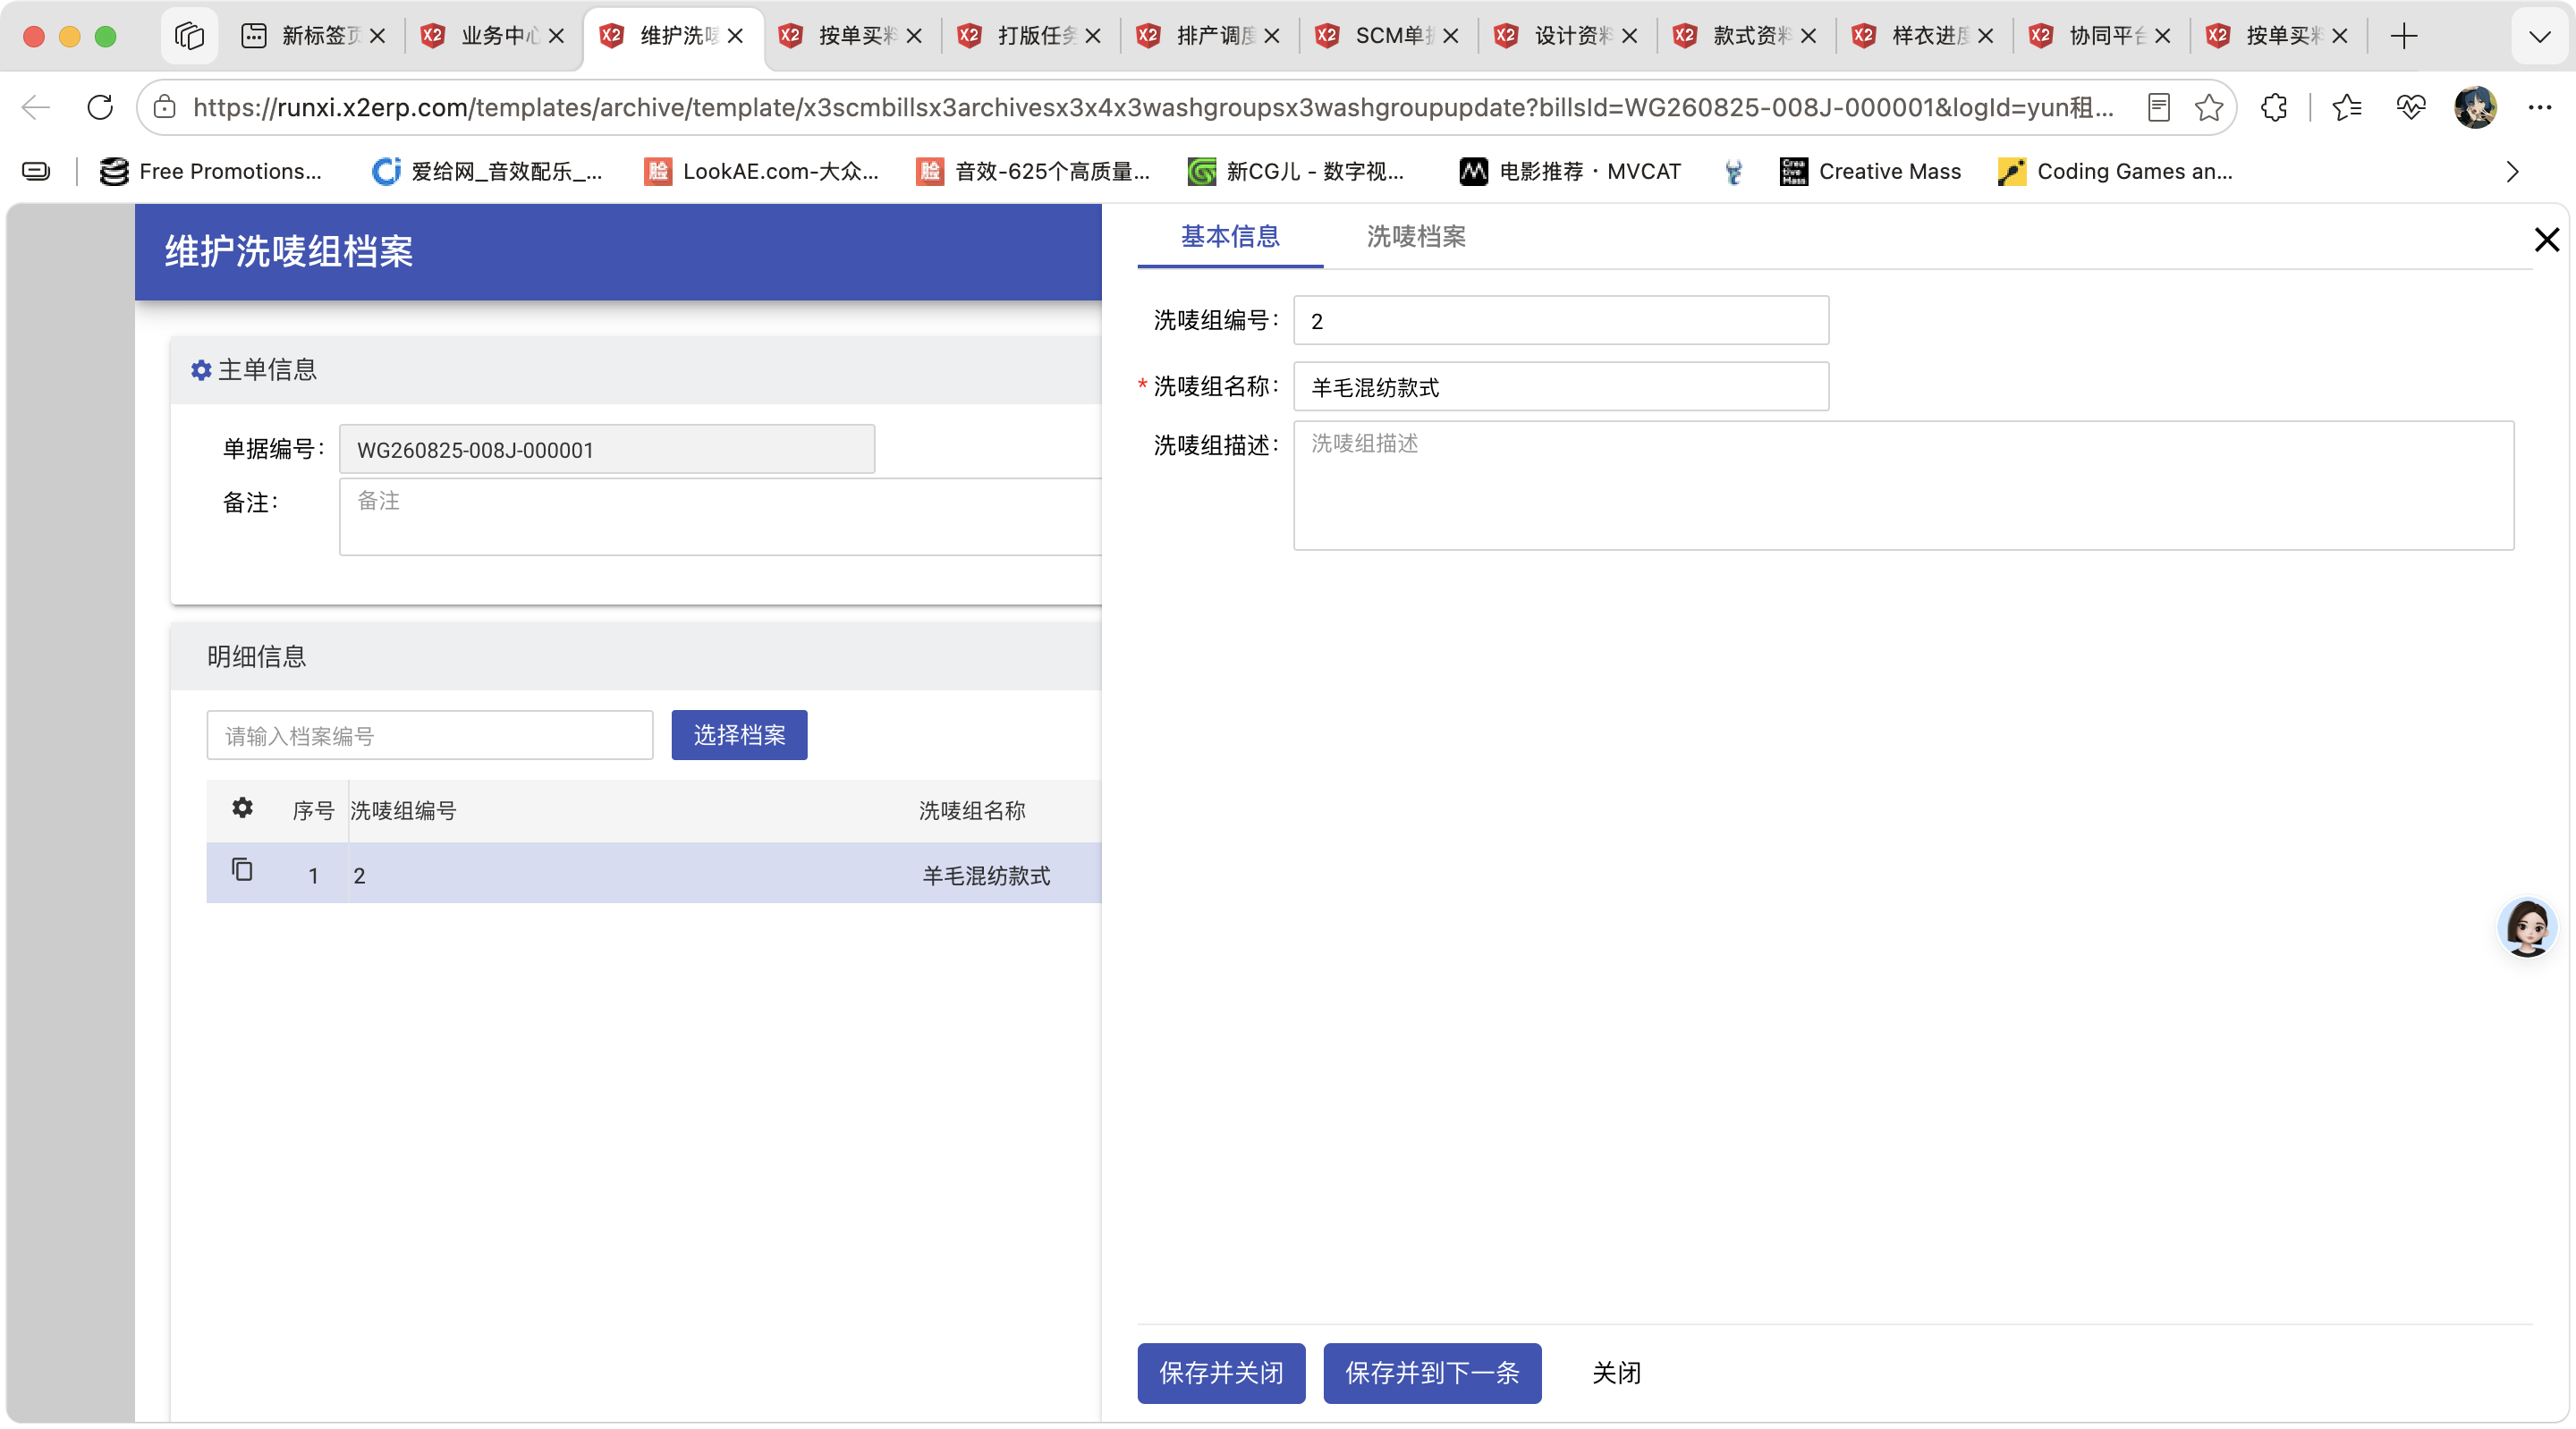The width and height of the screenshot is (2576, 1429).
Task: Click the browser address bar URL
Action: point(1153,107)
